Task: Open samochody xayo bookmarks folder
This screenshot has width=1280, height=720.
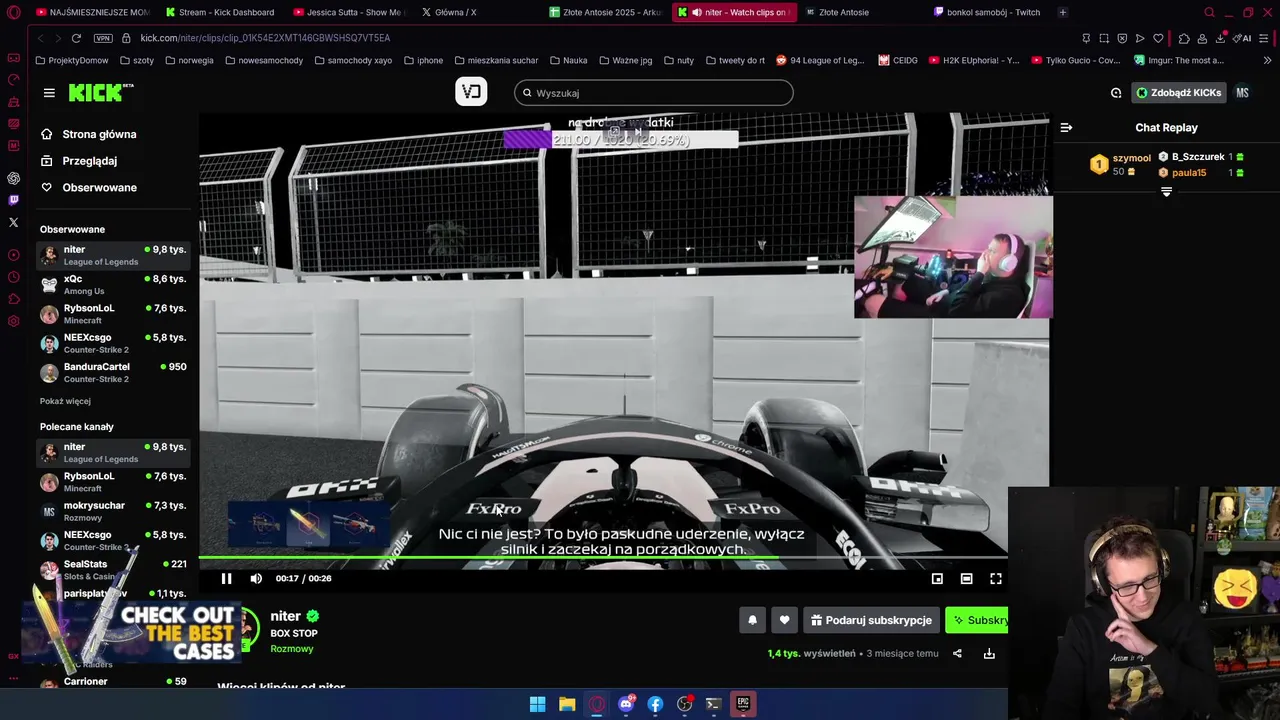Action: point(353,60)
